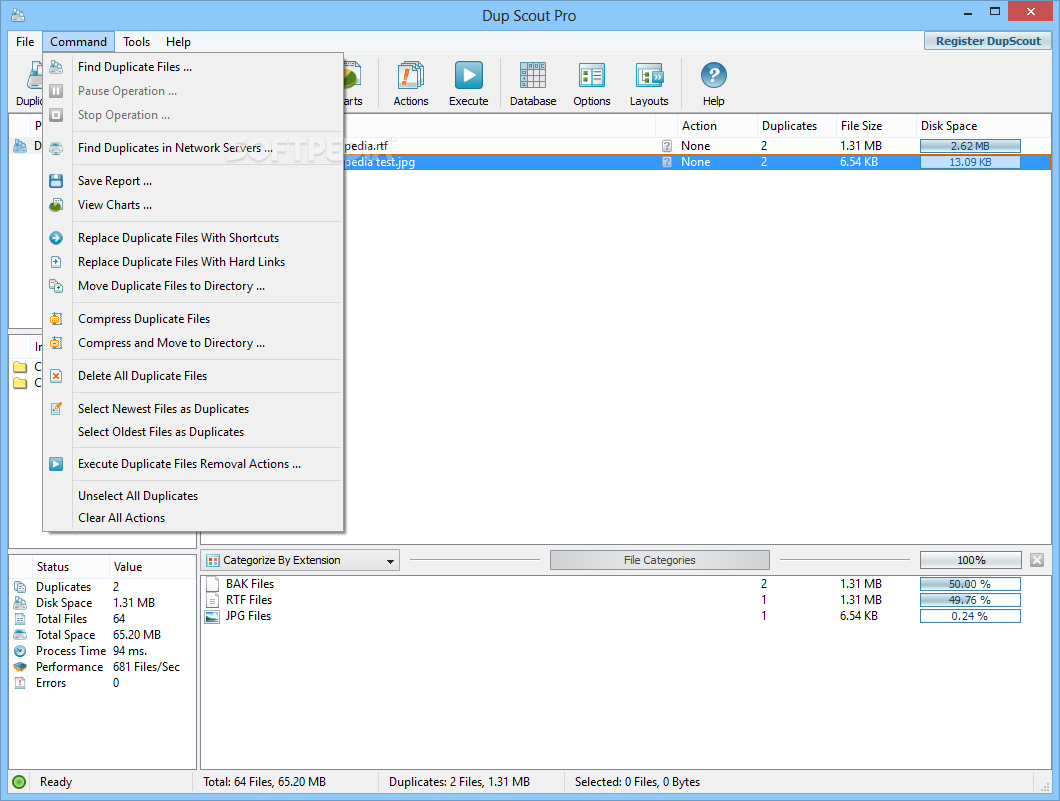Click the File Categories button
The image size is (1060, 801).
pyautogui.click(x=659, y=560)
